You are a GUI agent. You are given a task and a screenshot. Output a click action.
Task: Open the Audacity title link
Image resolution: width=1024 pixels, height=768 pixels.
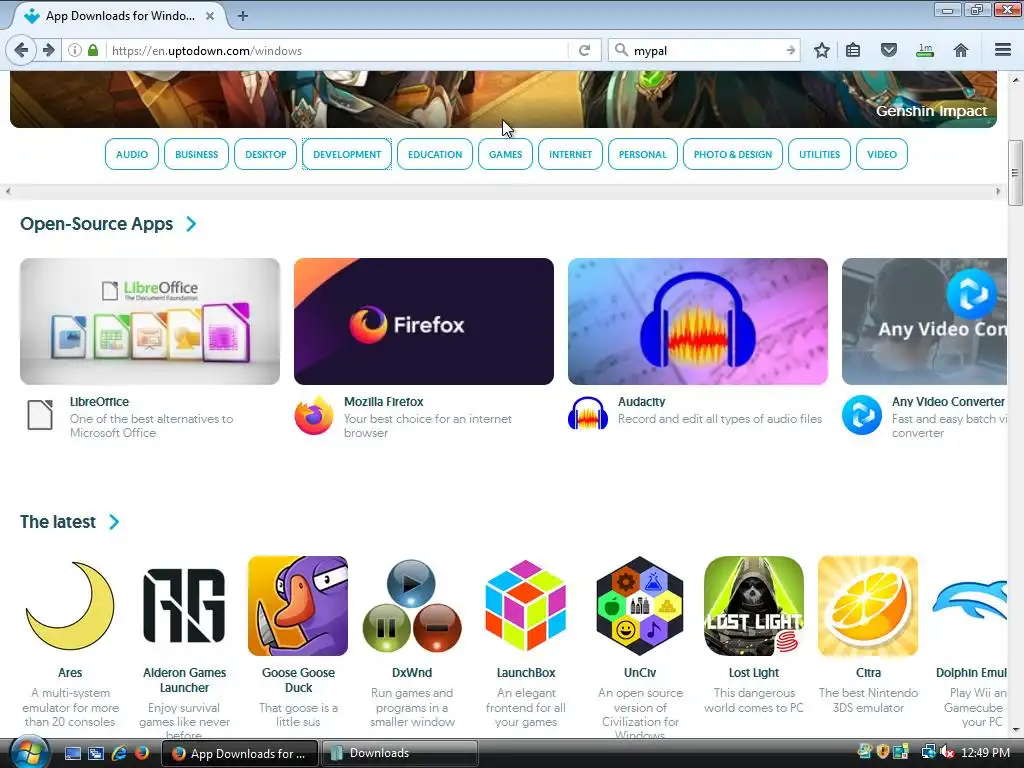[x=641, y=402]
